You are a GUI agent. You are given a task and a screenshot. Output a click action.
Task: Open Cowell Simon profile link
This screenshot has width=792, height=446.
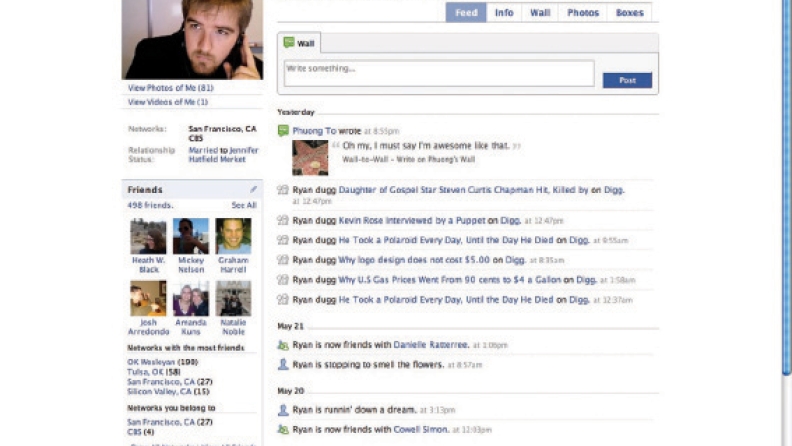pyautogui.click(x=421, y=430)
